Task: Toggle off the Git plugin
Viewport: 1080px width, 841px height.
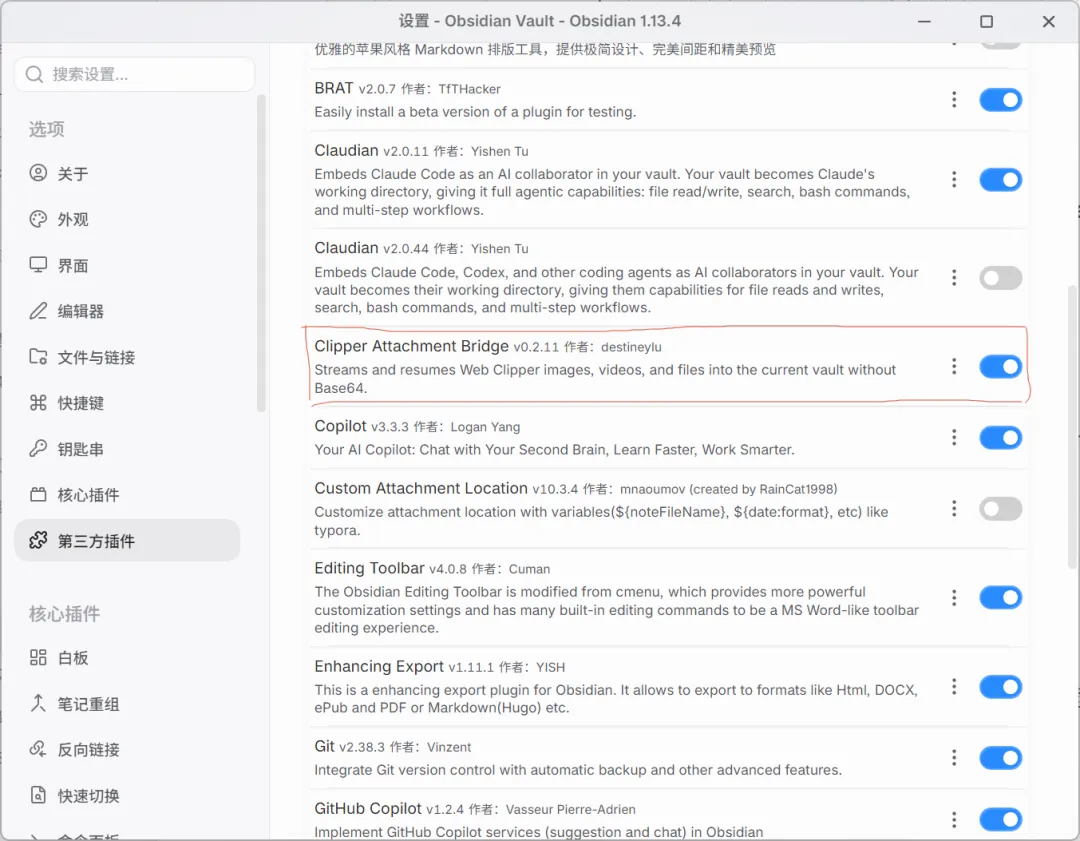Action: click(1000, 758)
